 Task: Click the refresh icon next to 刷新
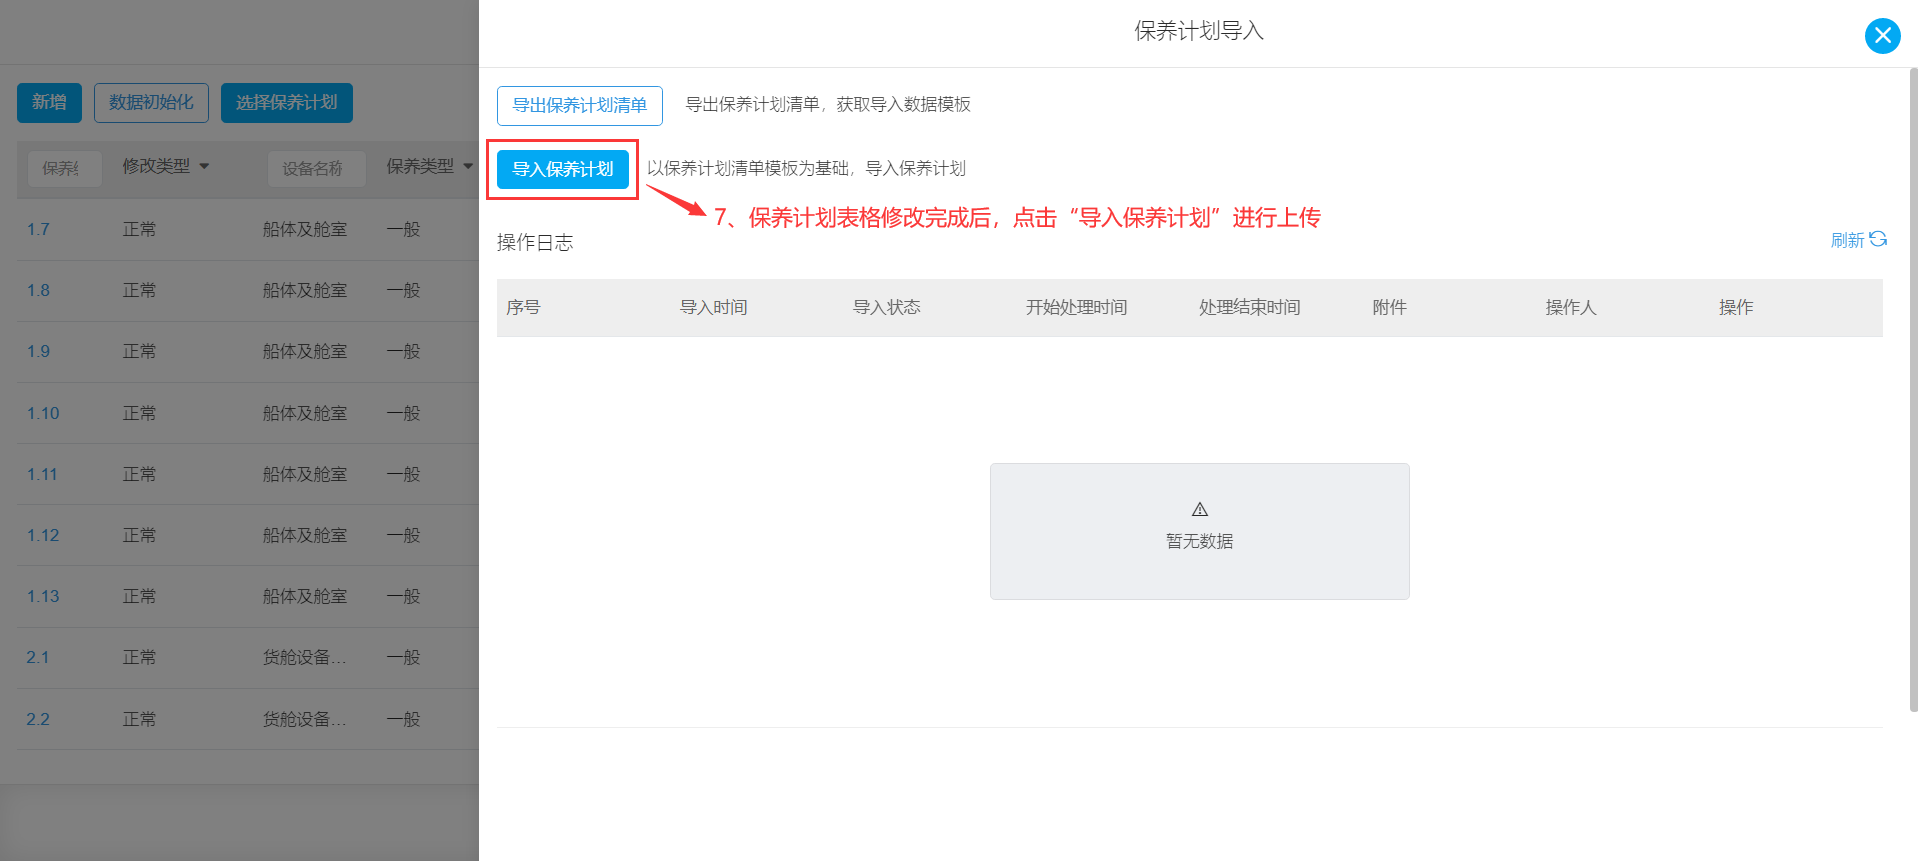pos(1878,239)
